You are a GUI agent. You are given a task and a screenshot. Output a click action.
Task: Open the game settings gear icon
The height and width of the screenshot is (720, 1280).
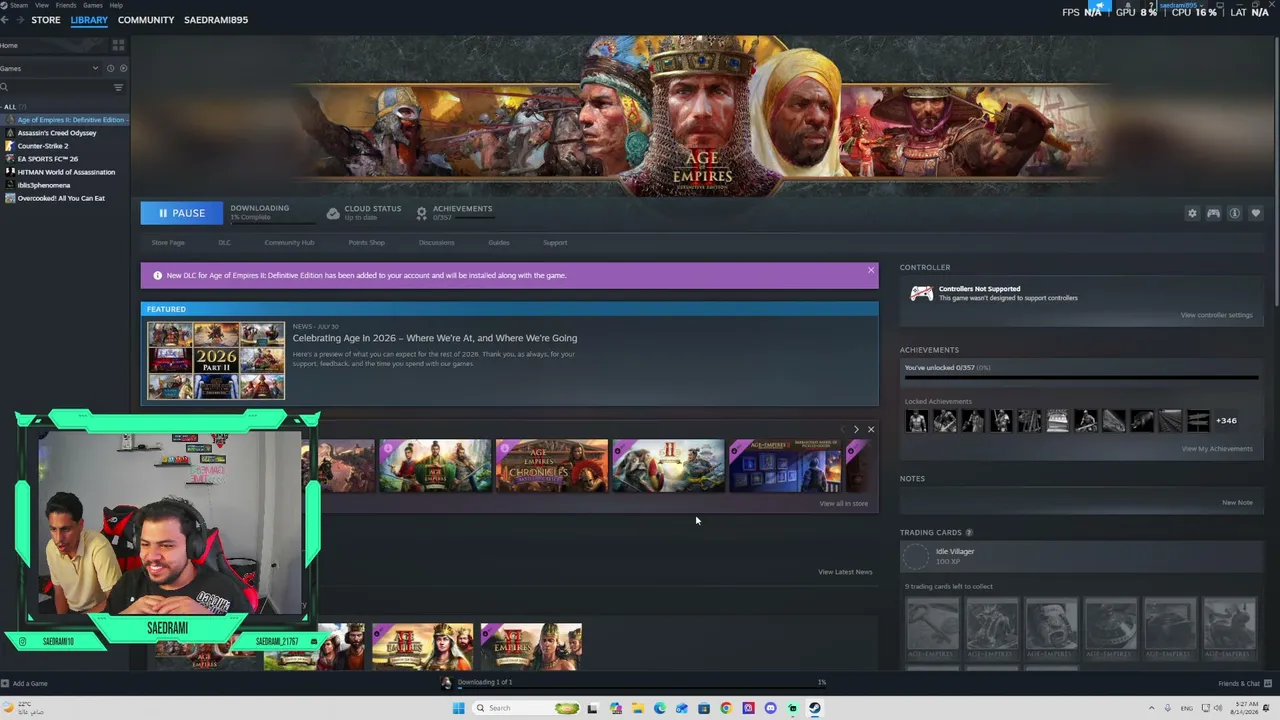1192,213
